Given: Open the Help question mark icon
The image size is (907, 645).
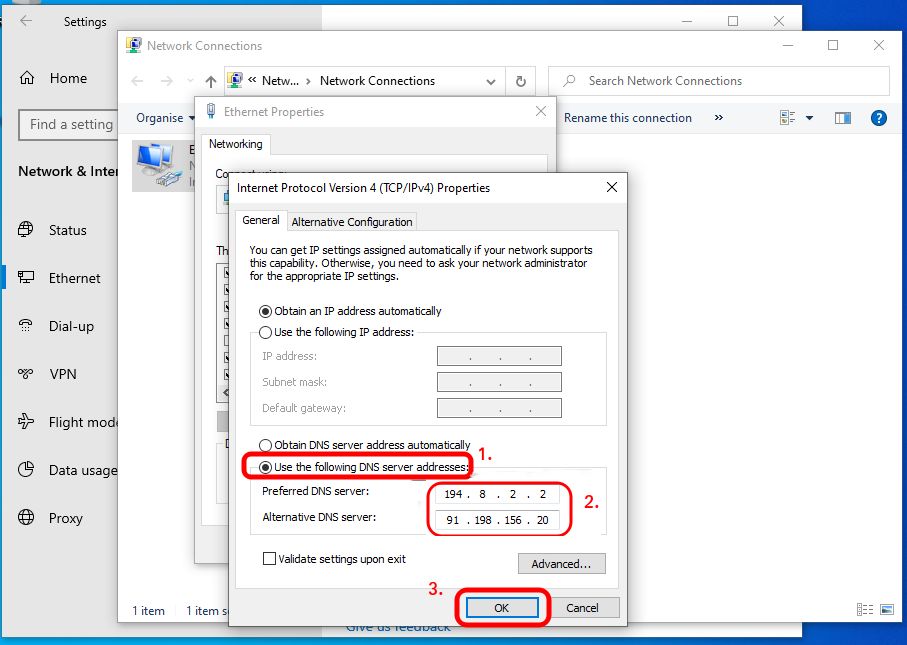Looking at the screenshot, I should point(879,118).
